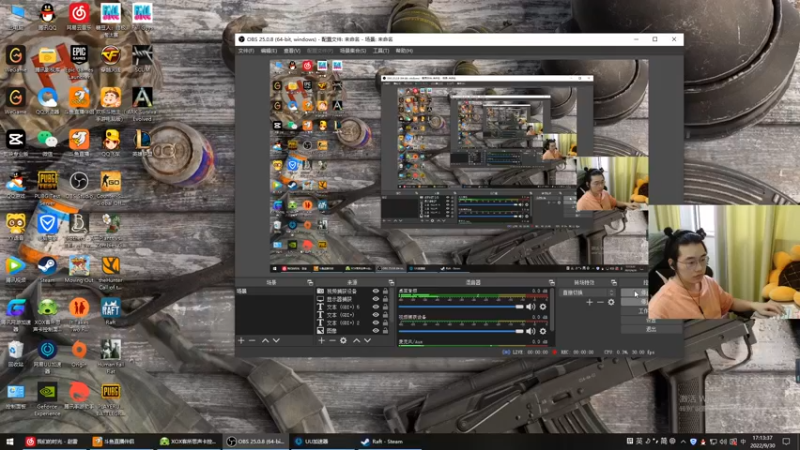Toggle visibility of the image source
The height and width of the screenshot is (450, 800).
click(x=376, y=331)
